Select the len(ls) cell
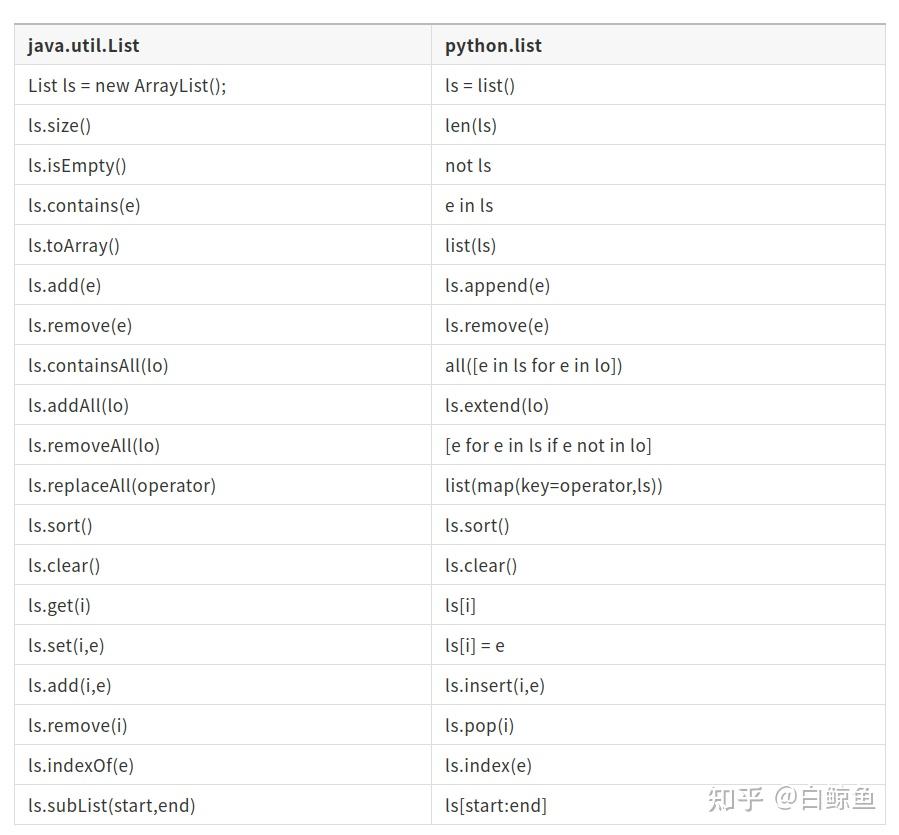The height and width of the screenshot is (835, 899). (471, 125)
